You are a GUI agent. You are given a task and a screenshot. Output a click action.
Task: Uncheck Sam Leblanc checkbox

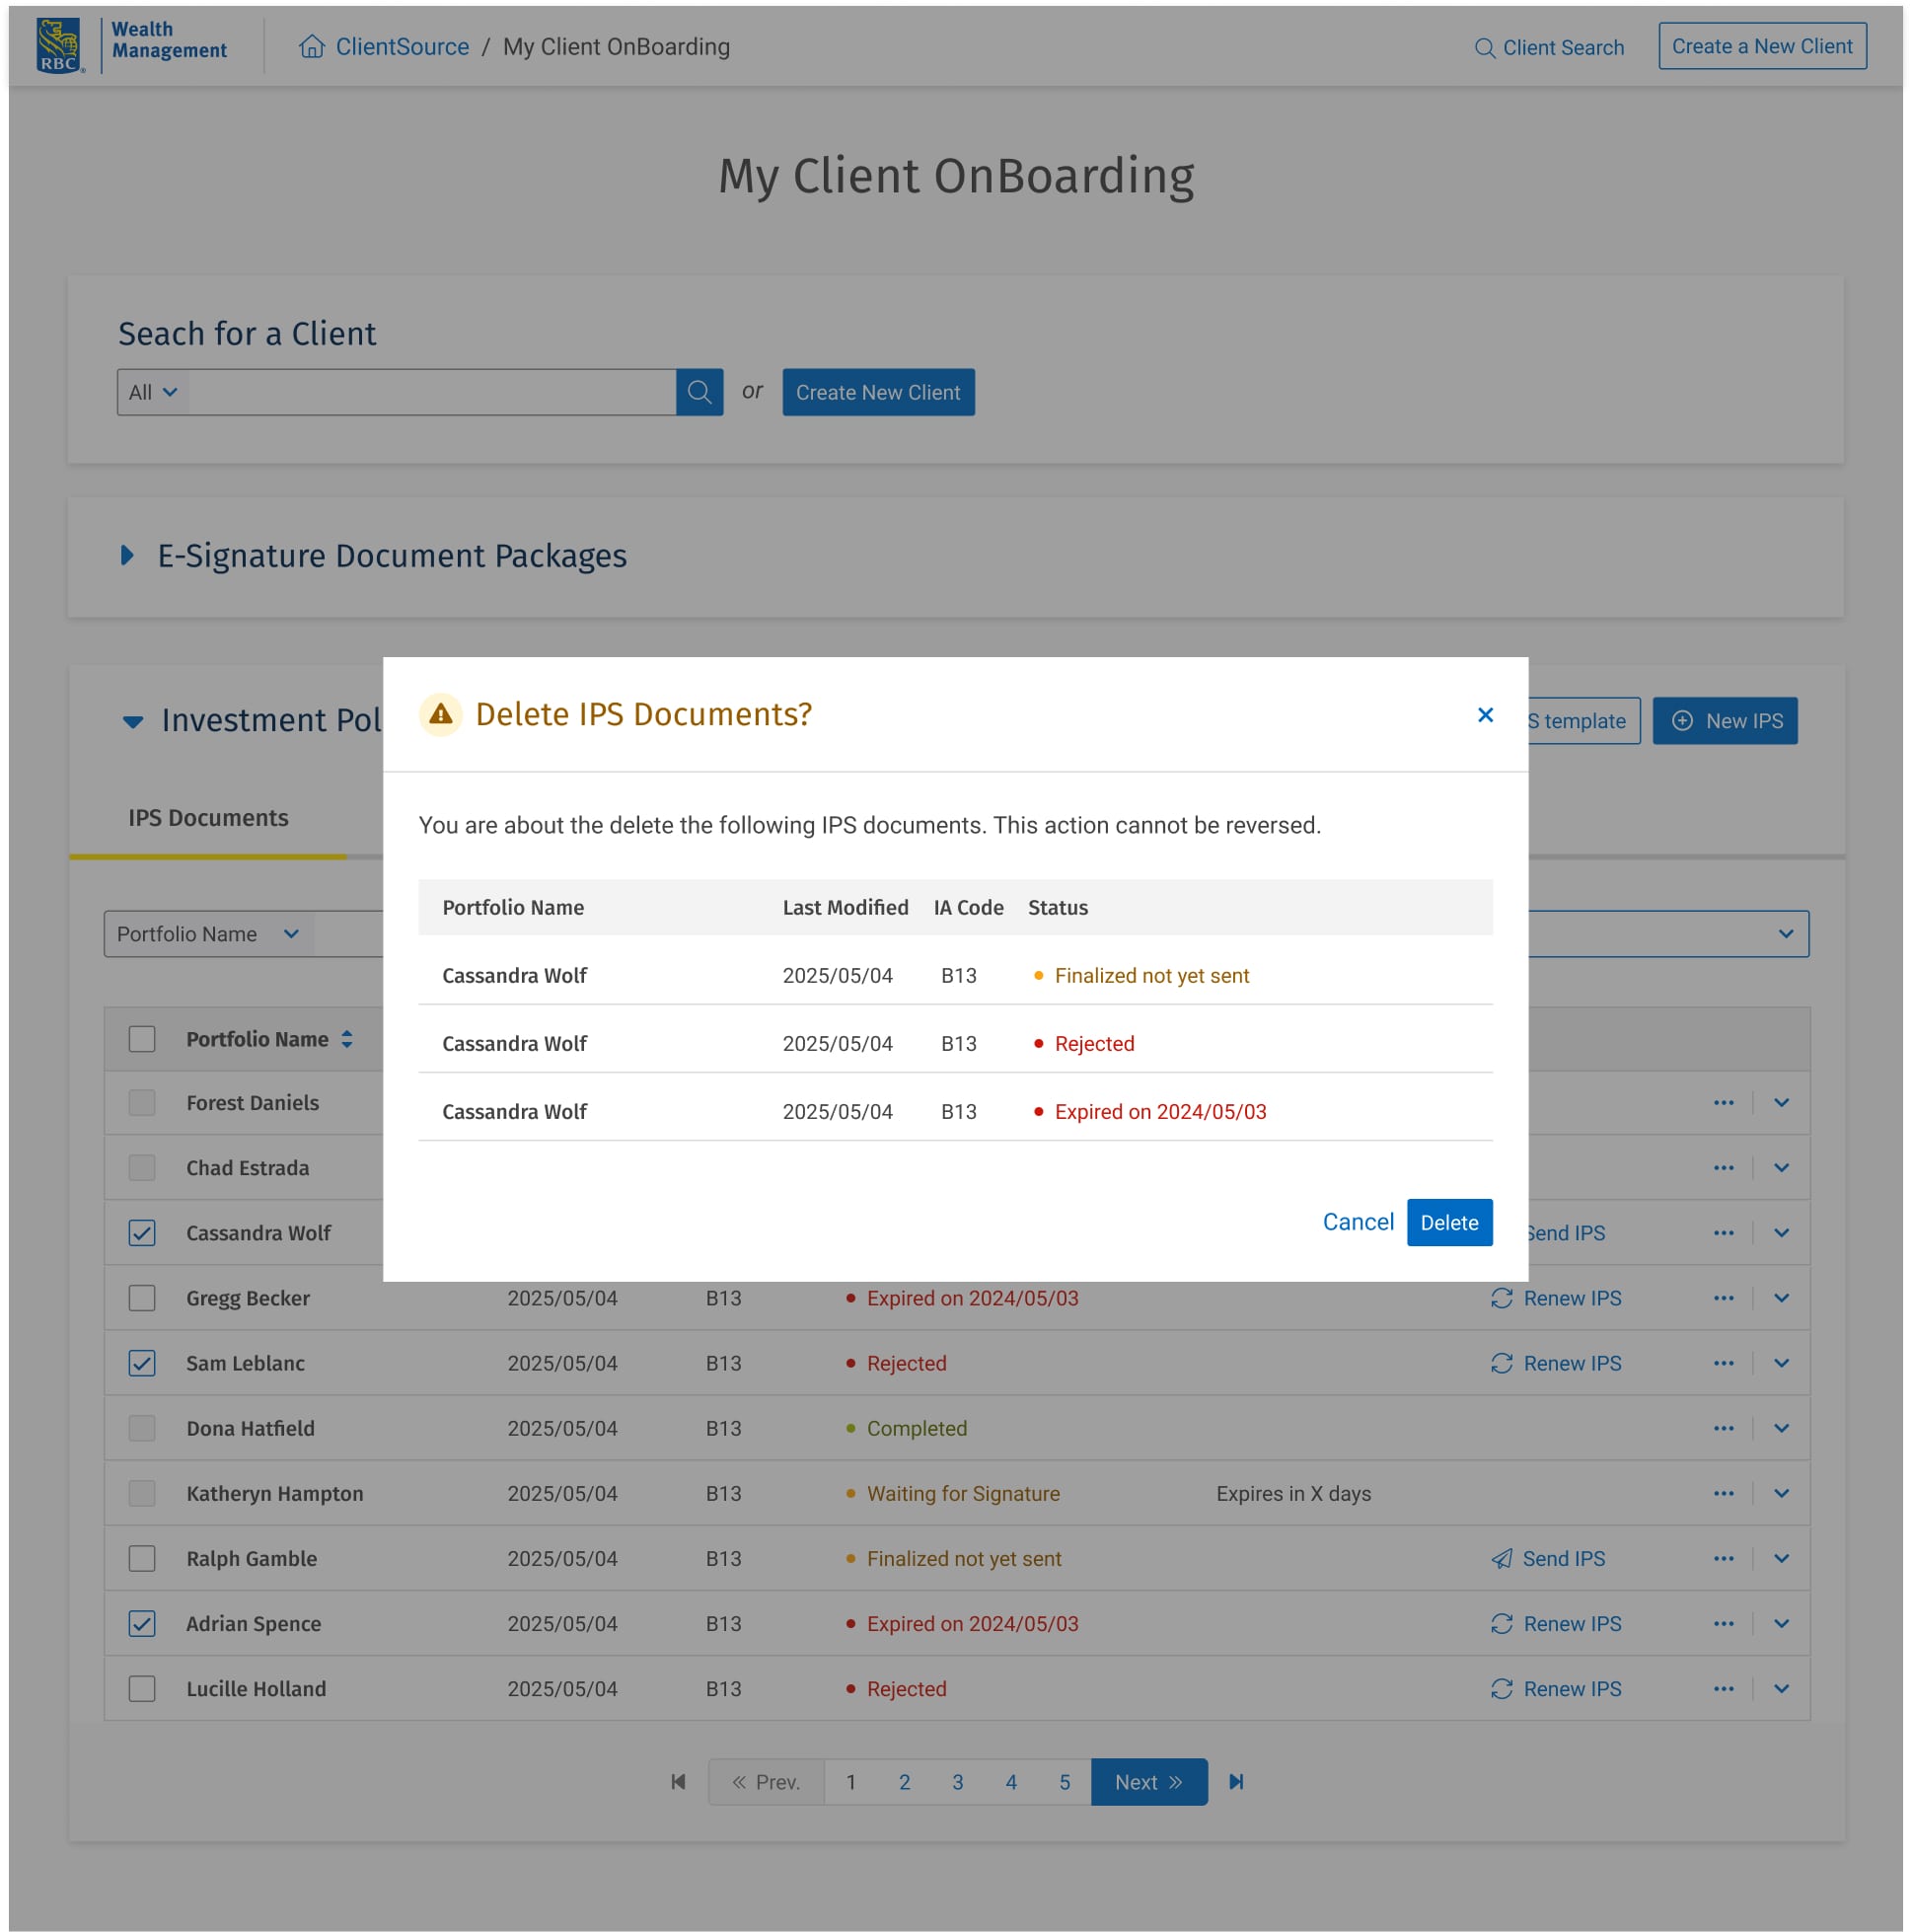coord(142,1363)
